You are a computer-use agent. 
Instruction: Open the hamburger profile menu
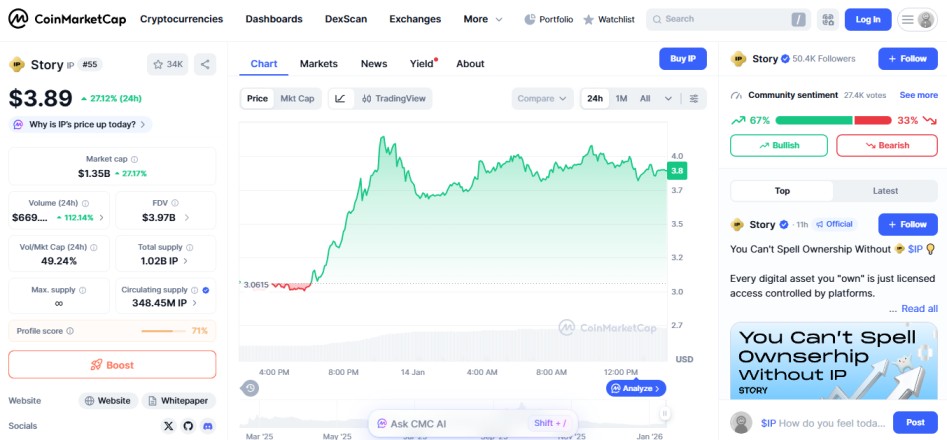(917, 19)
